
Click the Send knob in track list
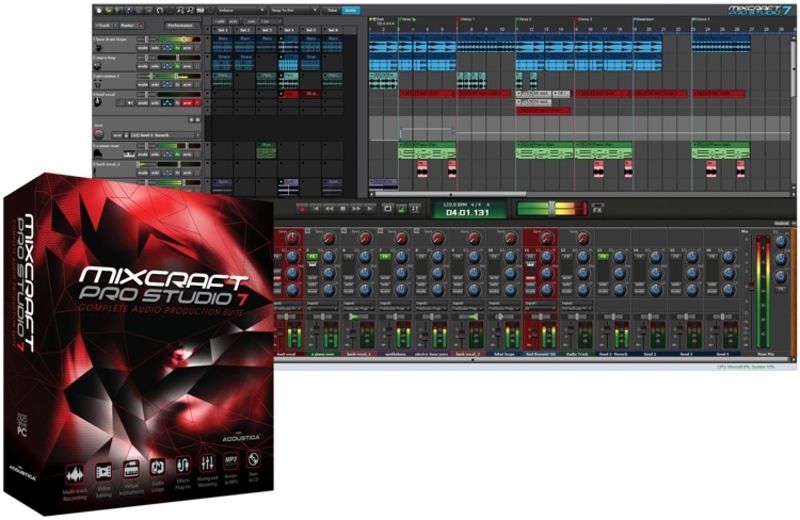click(98, 134)
